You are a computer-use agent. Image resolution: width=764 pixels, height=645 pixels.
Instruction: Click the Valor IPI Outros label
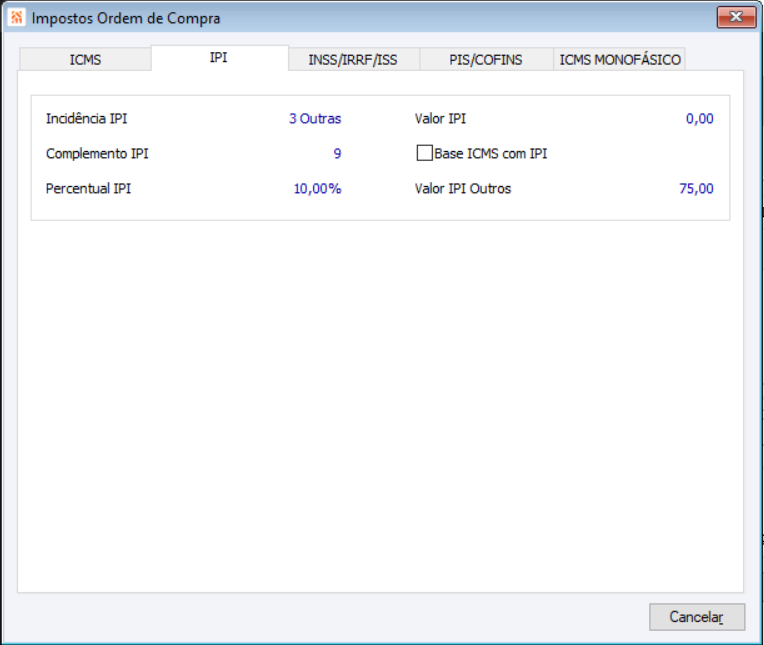(462, 189)
